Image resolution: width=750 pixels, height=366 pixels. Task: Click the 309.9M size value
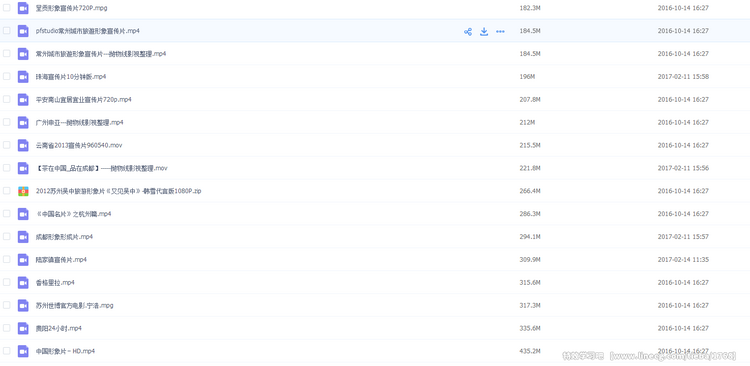529,260
